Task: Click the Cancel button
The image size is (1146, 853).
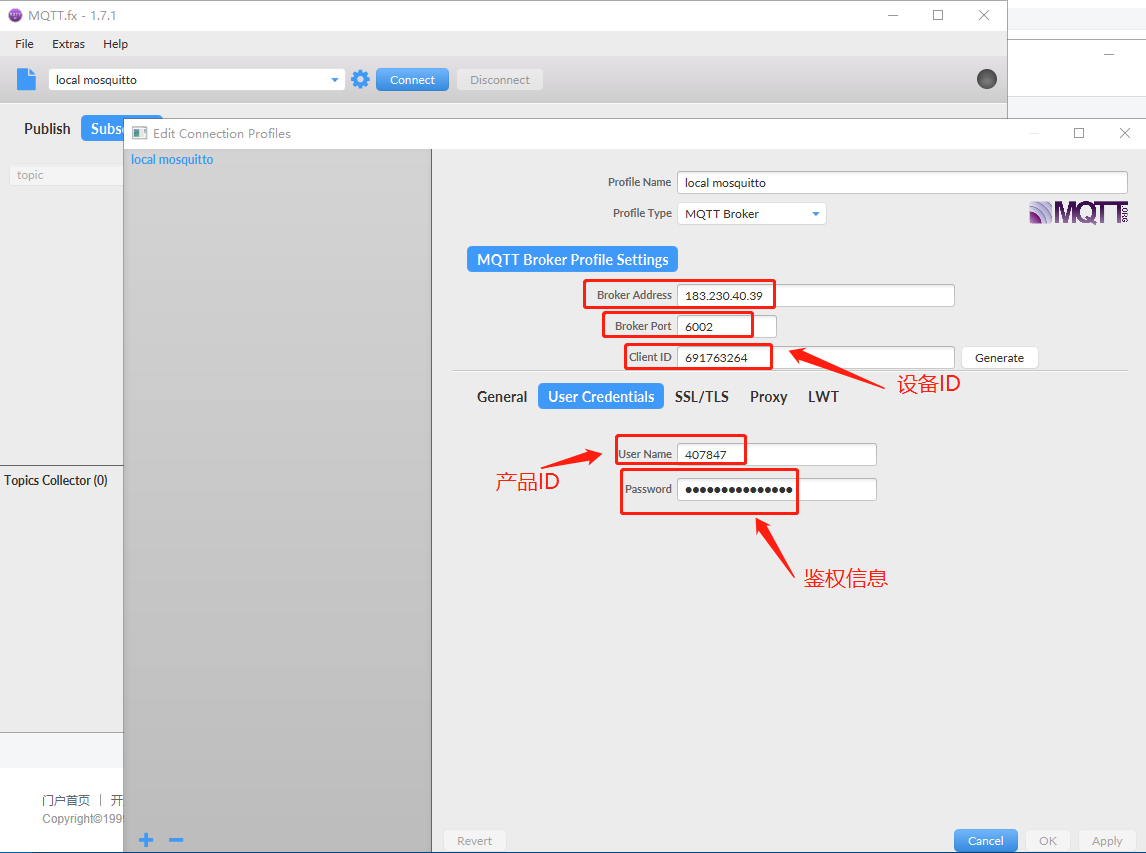Action: pos(985,841)
